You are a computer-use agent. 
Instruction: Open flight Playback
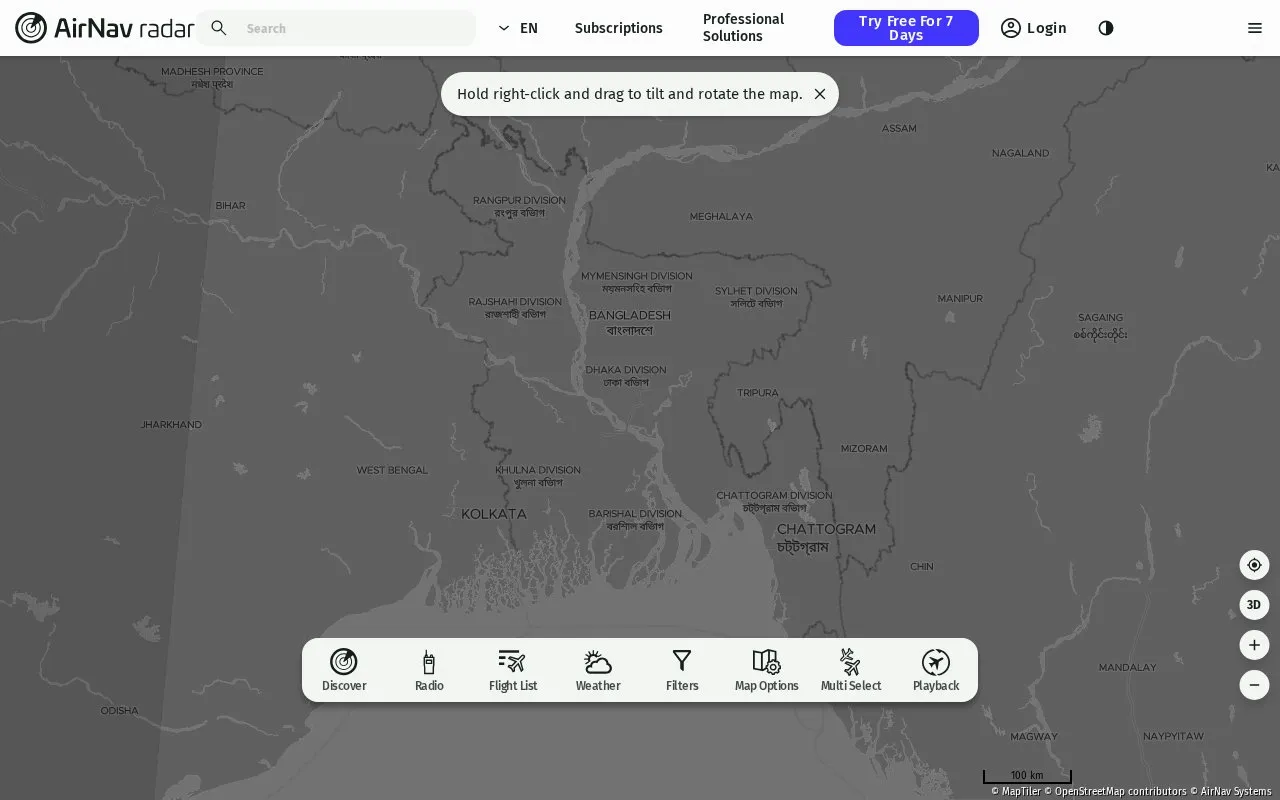click(936, 670)
